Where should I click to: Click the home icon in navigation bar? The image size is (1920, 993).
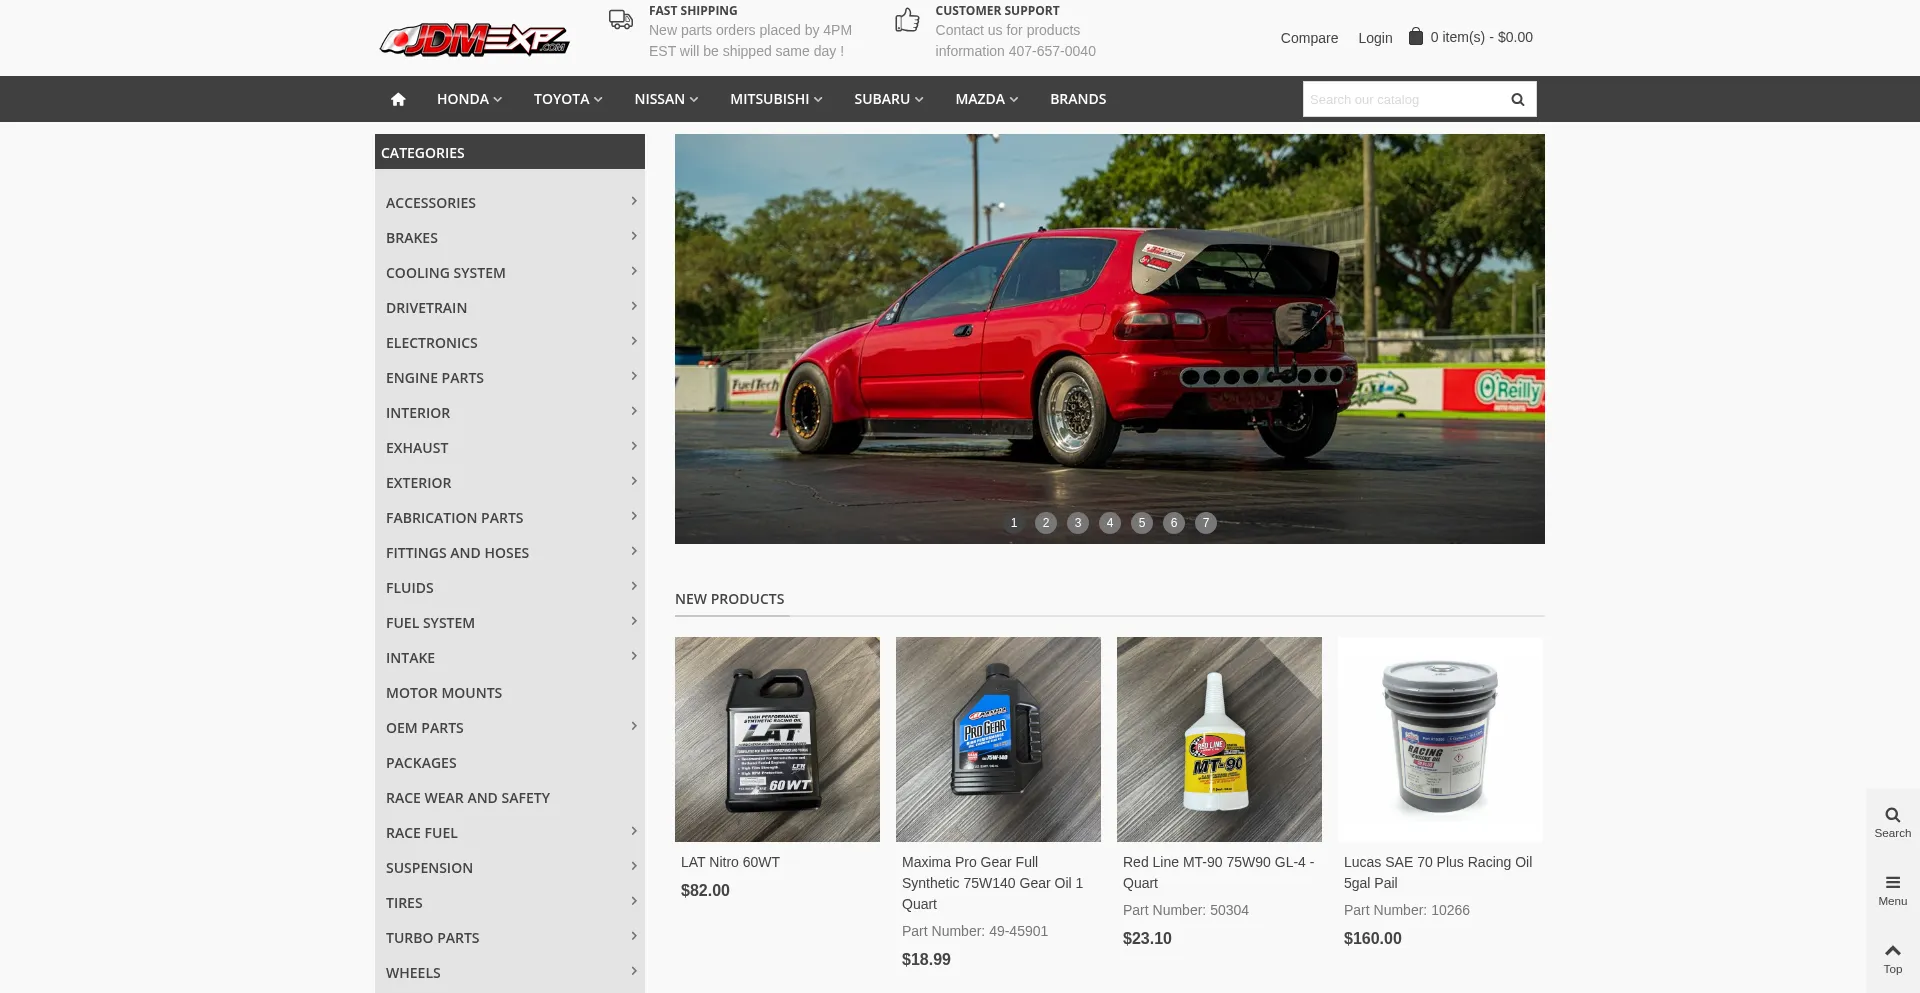point(398,99)
